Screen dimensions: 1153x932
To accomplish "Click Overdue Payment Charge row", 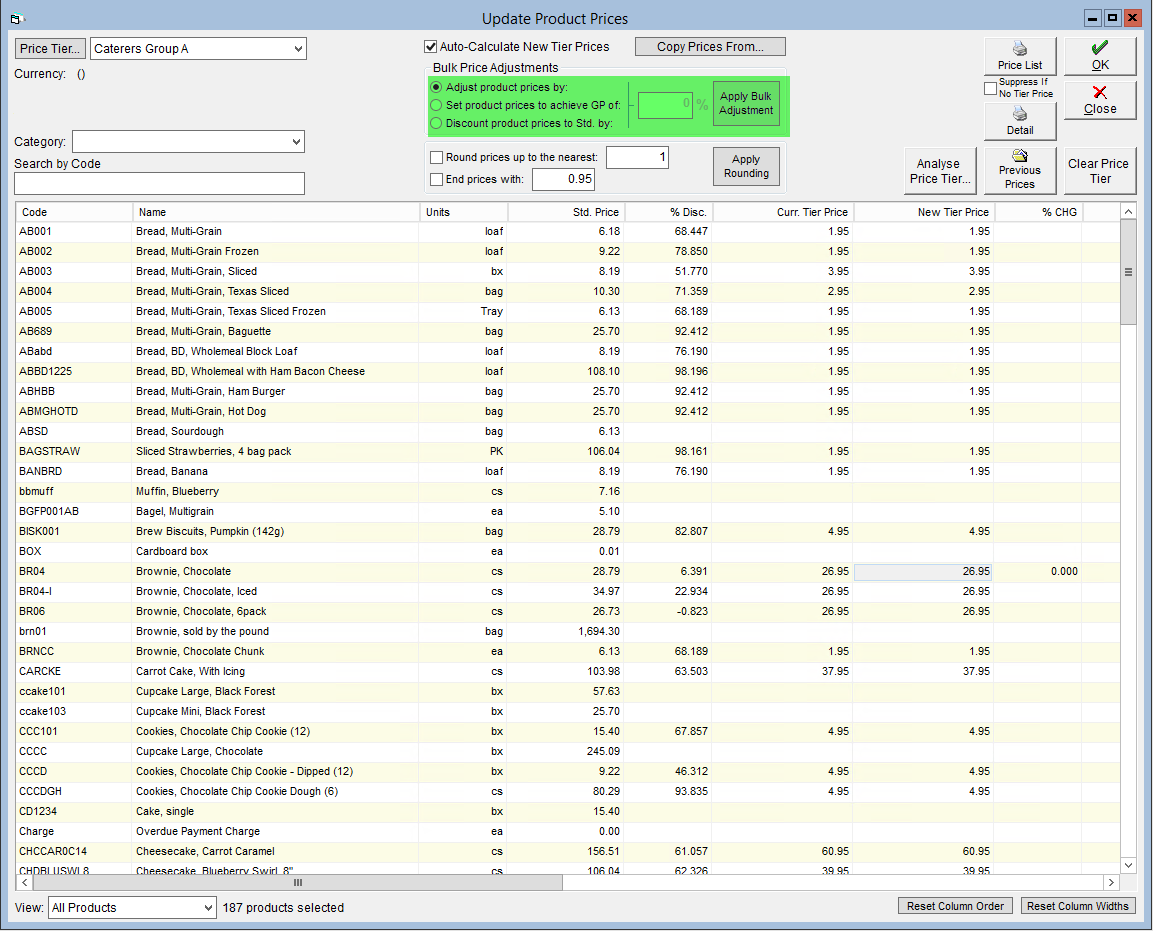I will click(x=568, y=831).
